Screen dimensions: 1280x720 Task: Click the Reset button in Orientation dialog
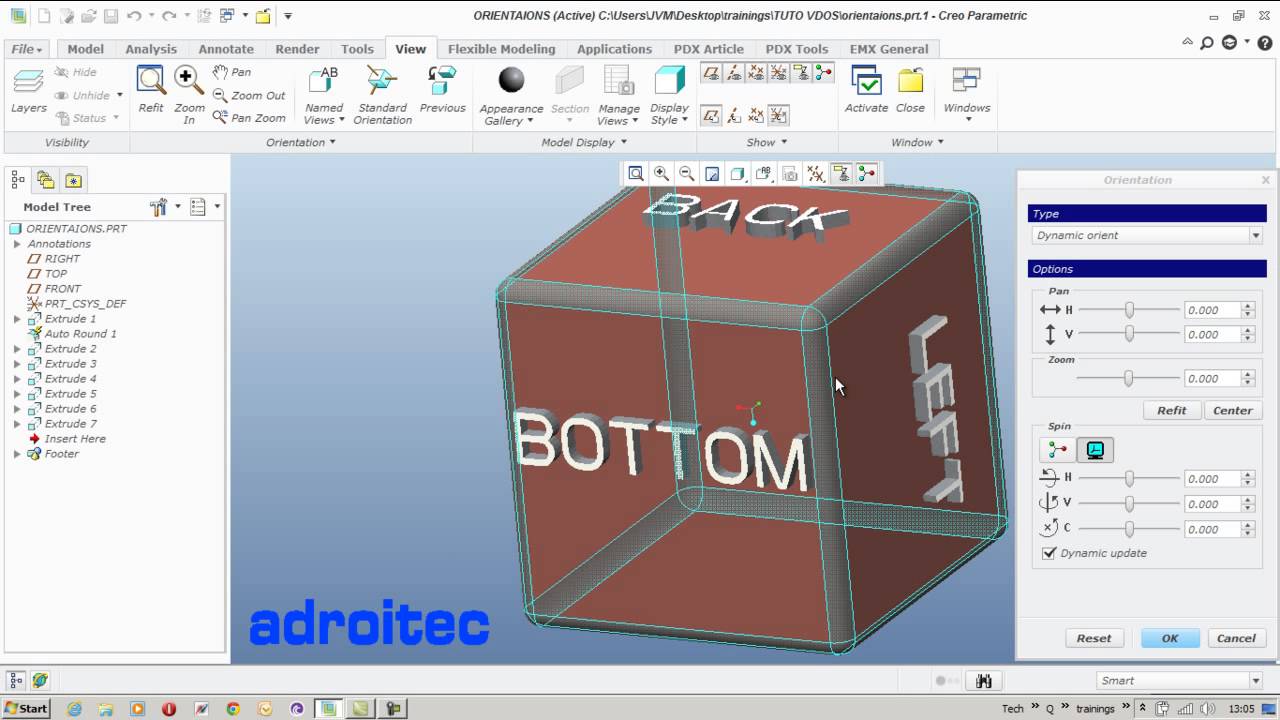tap(1094, 638)
